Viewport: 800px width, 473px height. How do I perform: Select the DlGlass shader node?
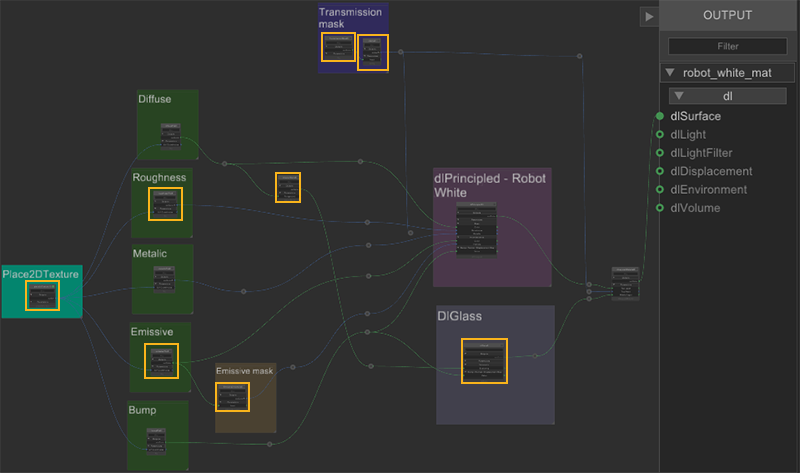[484, 361]
